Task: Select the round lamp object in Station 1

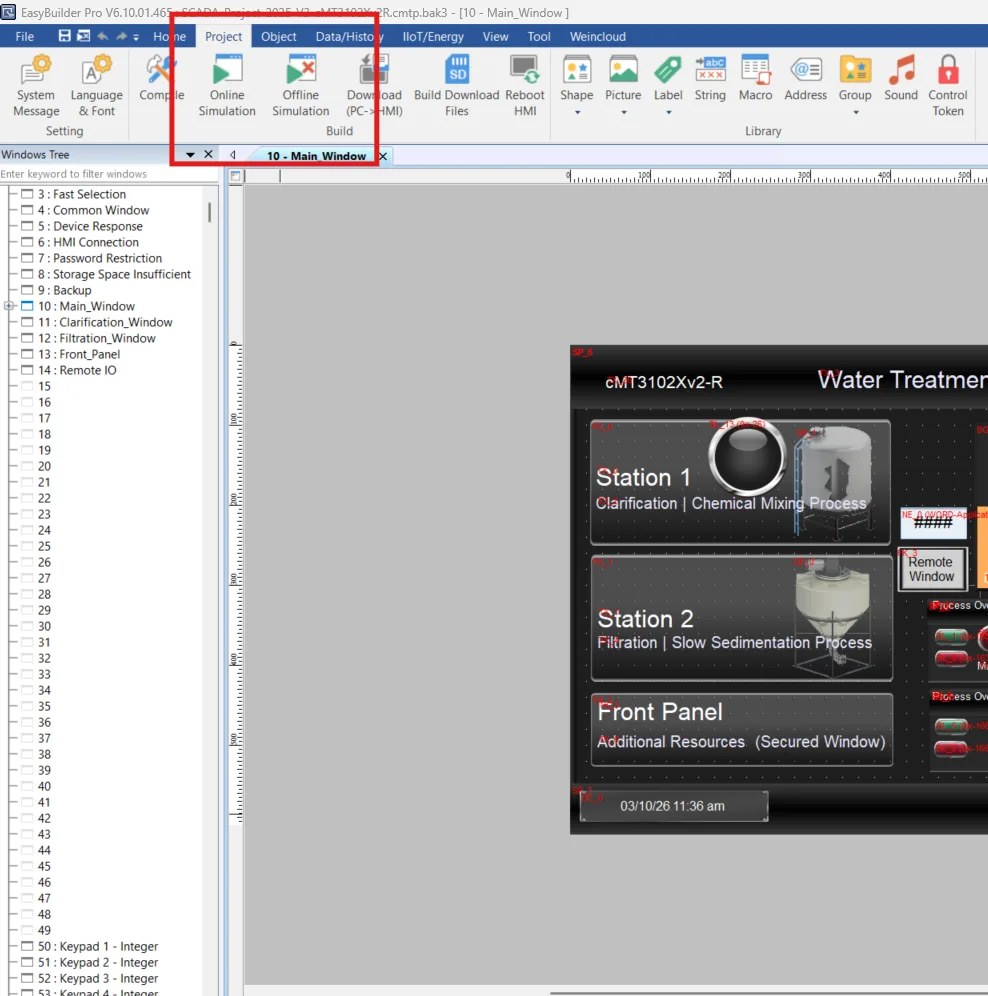Action: (748, 456)
